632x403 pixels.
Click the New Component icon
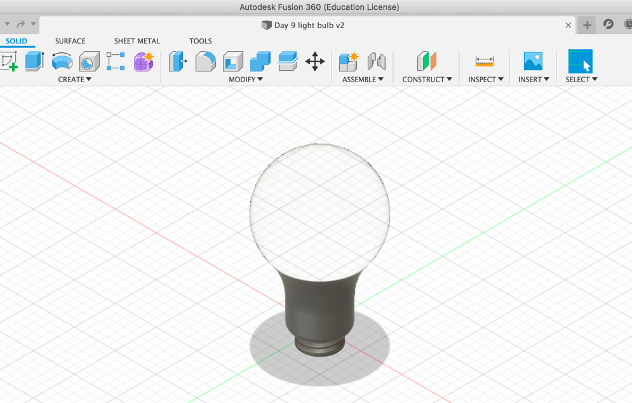coord(349,62)
